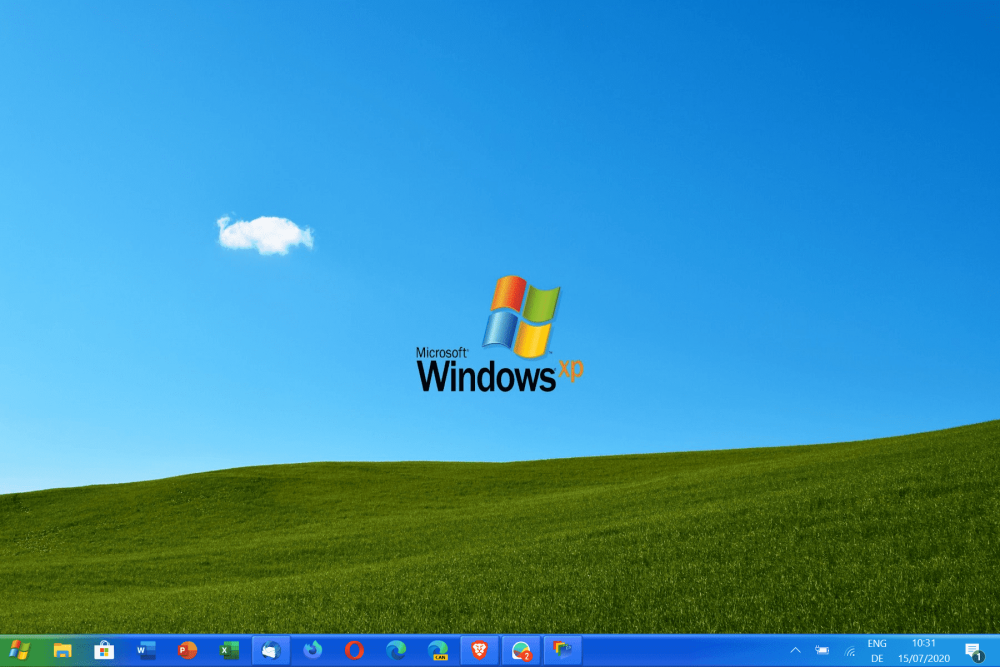The width and height of the screenshot is (1000, 667).
Task: Switch to the Brave browser window
Action: 479,650
